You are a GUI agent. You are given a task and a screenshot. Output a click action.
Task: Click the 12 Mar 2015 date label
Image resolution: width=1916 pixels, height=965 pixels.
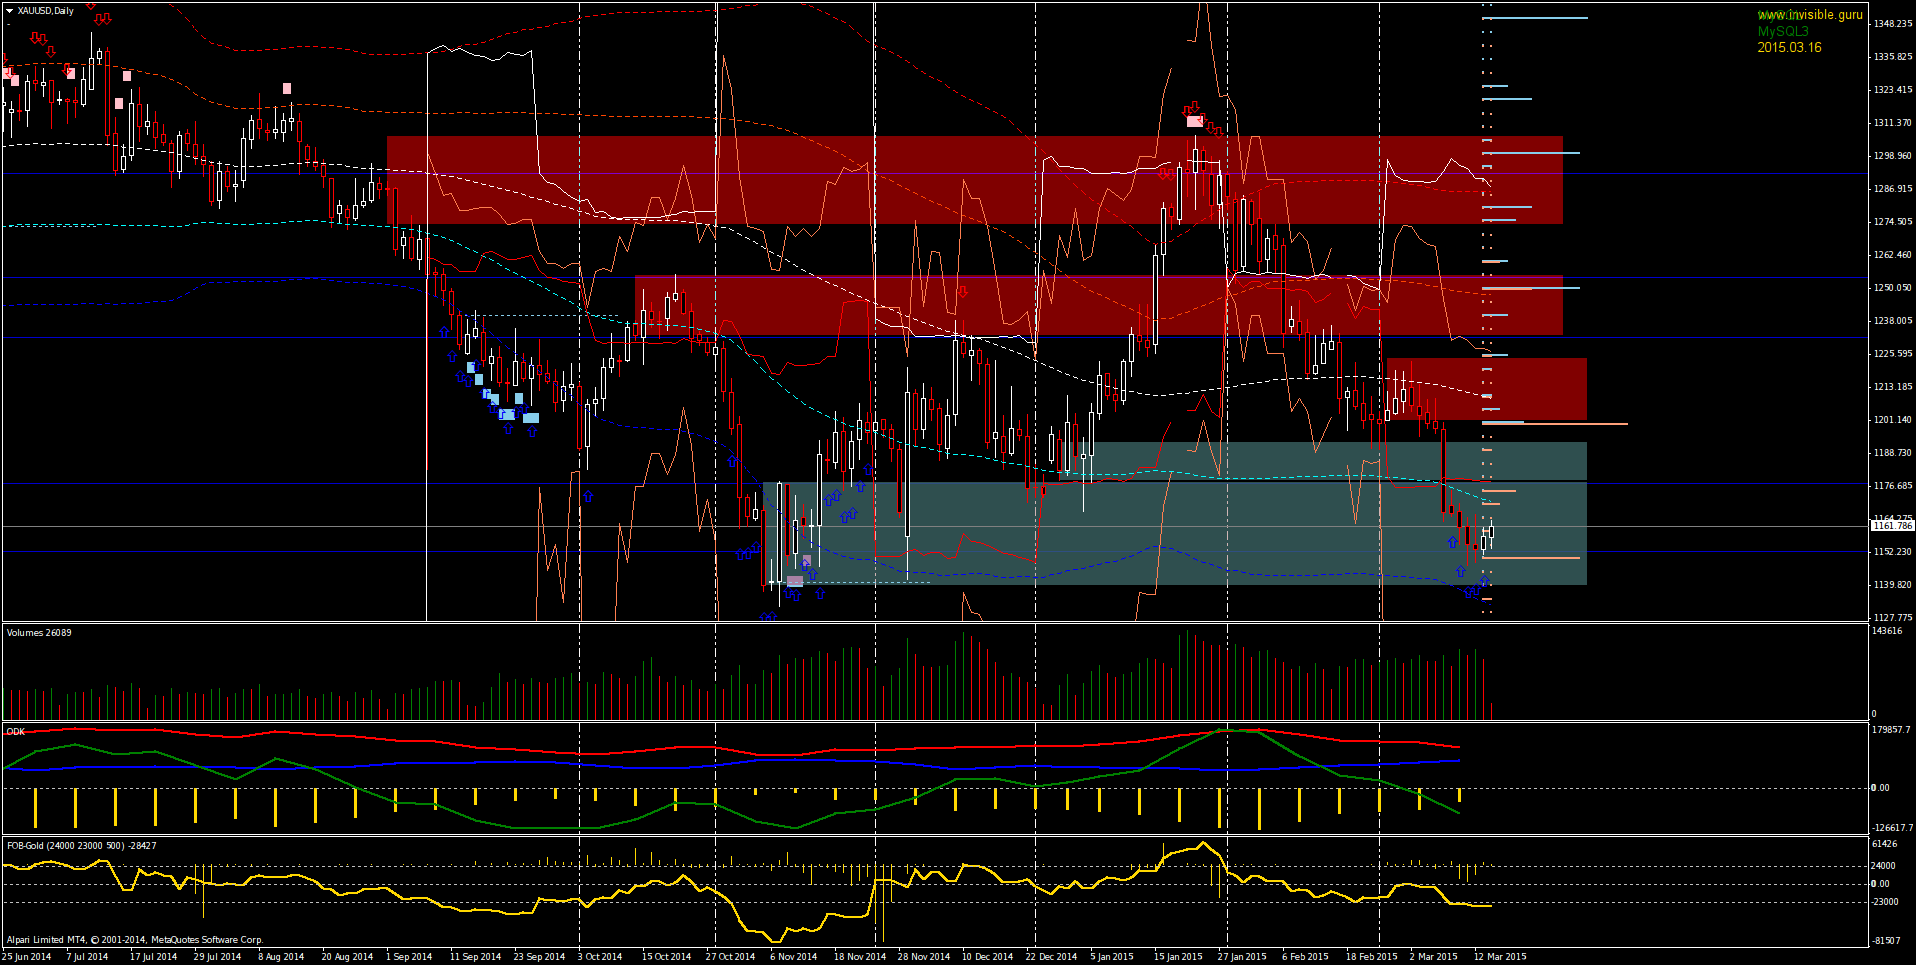(1500, 957)
